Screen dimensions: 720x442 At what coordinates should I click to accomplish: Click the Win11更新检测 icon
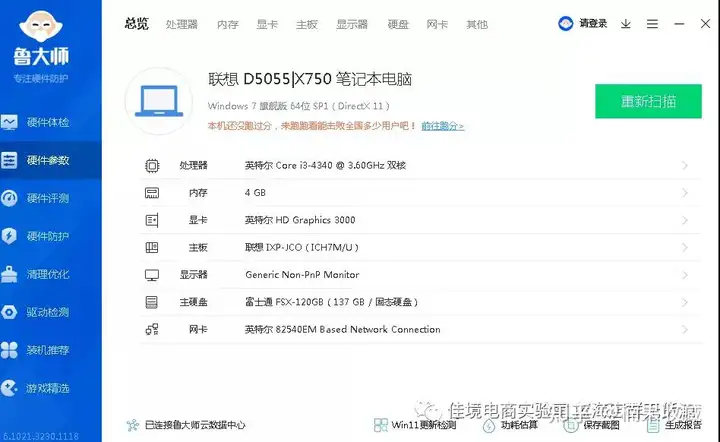[x=381, y=425]
